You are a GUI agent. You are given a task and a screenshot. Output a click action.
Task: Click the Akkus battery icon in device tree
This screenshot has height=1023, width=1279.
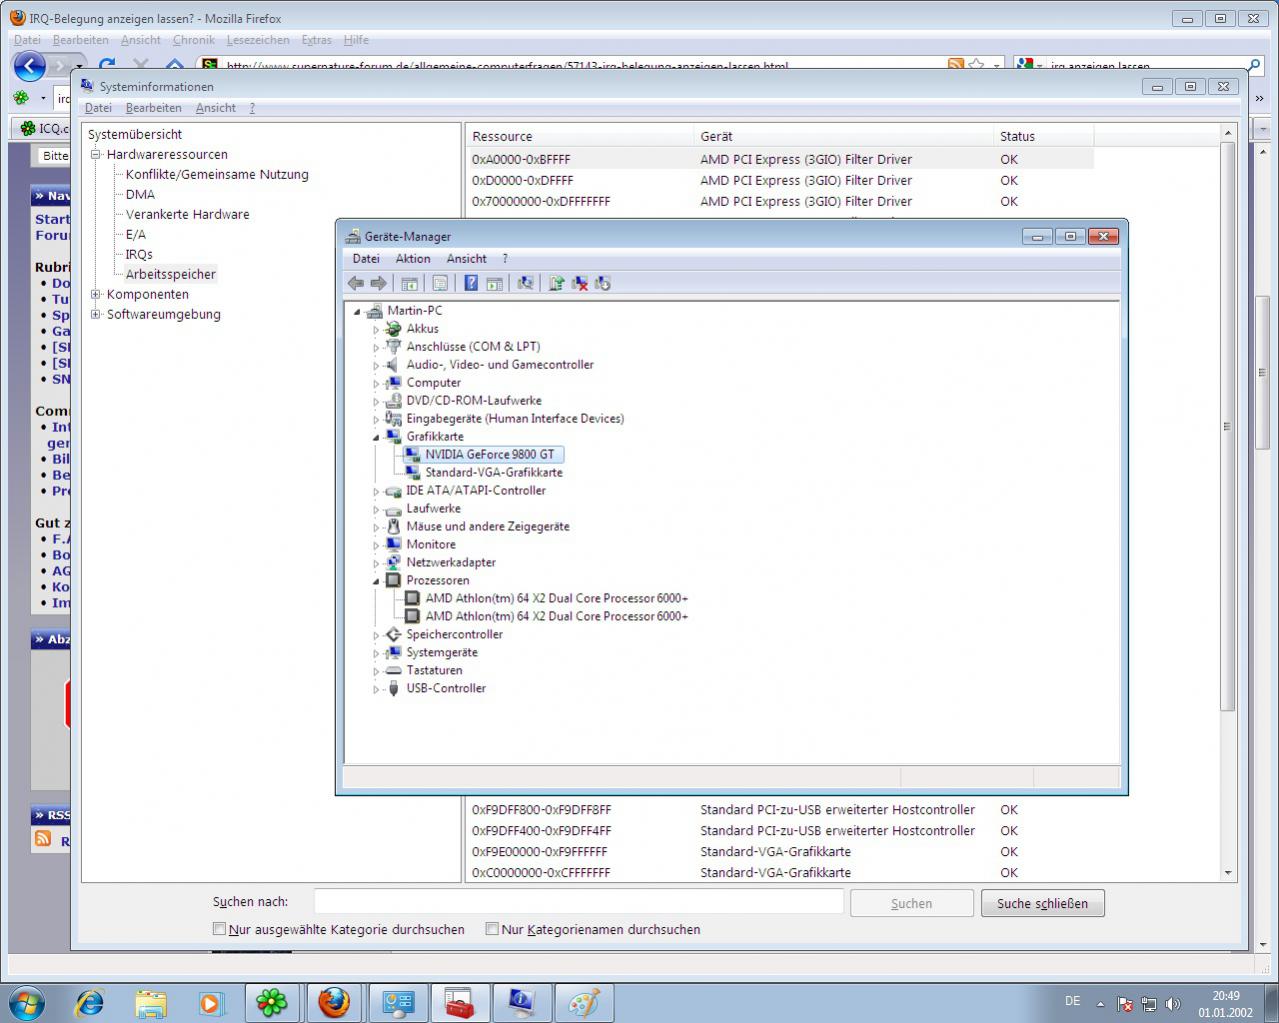(393, 328)
